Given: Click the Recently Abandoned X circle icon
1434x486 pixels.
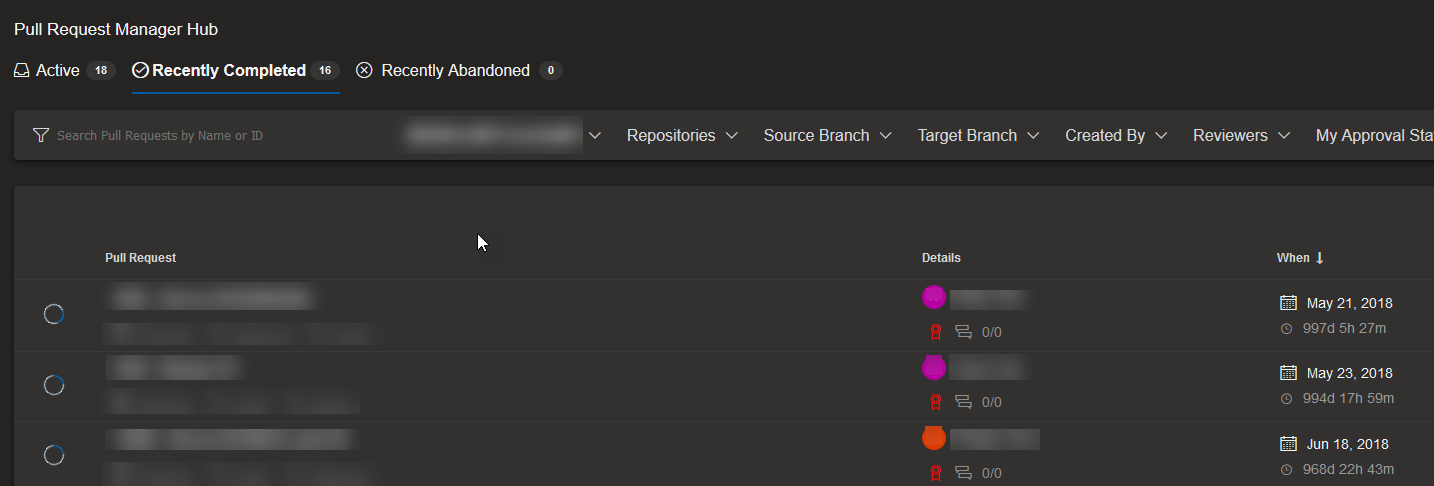Looking at the screenshot, I should [364, 70].
